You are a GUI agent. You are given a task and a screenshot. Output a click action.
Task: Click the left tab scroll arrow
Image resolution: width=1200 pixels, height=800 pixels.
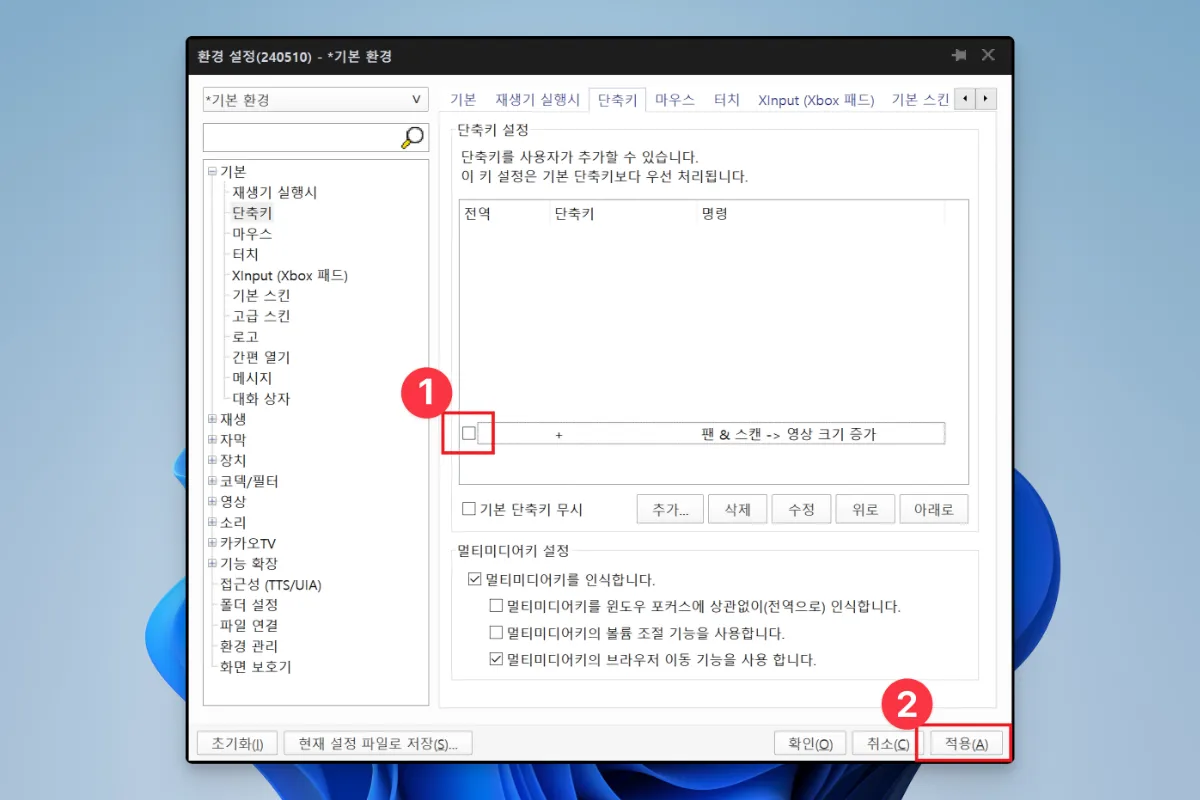coord(964,99)
